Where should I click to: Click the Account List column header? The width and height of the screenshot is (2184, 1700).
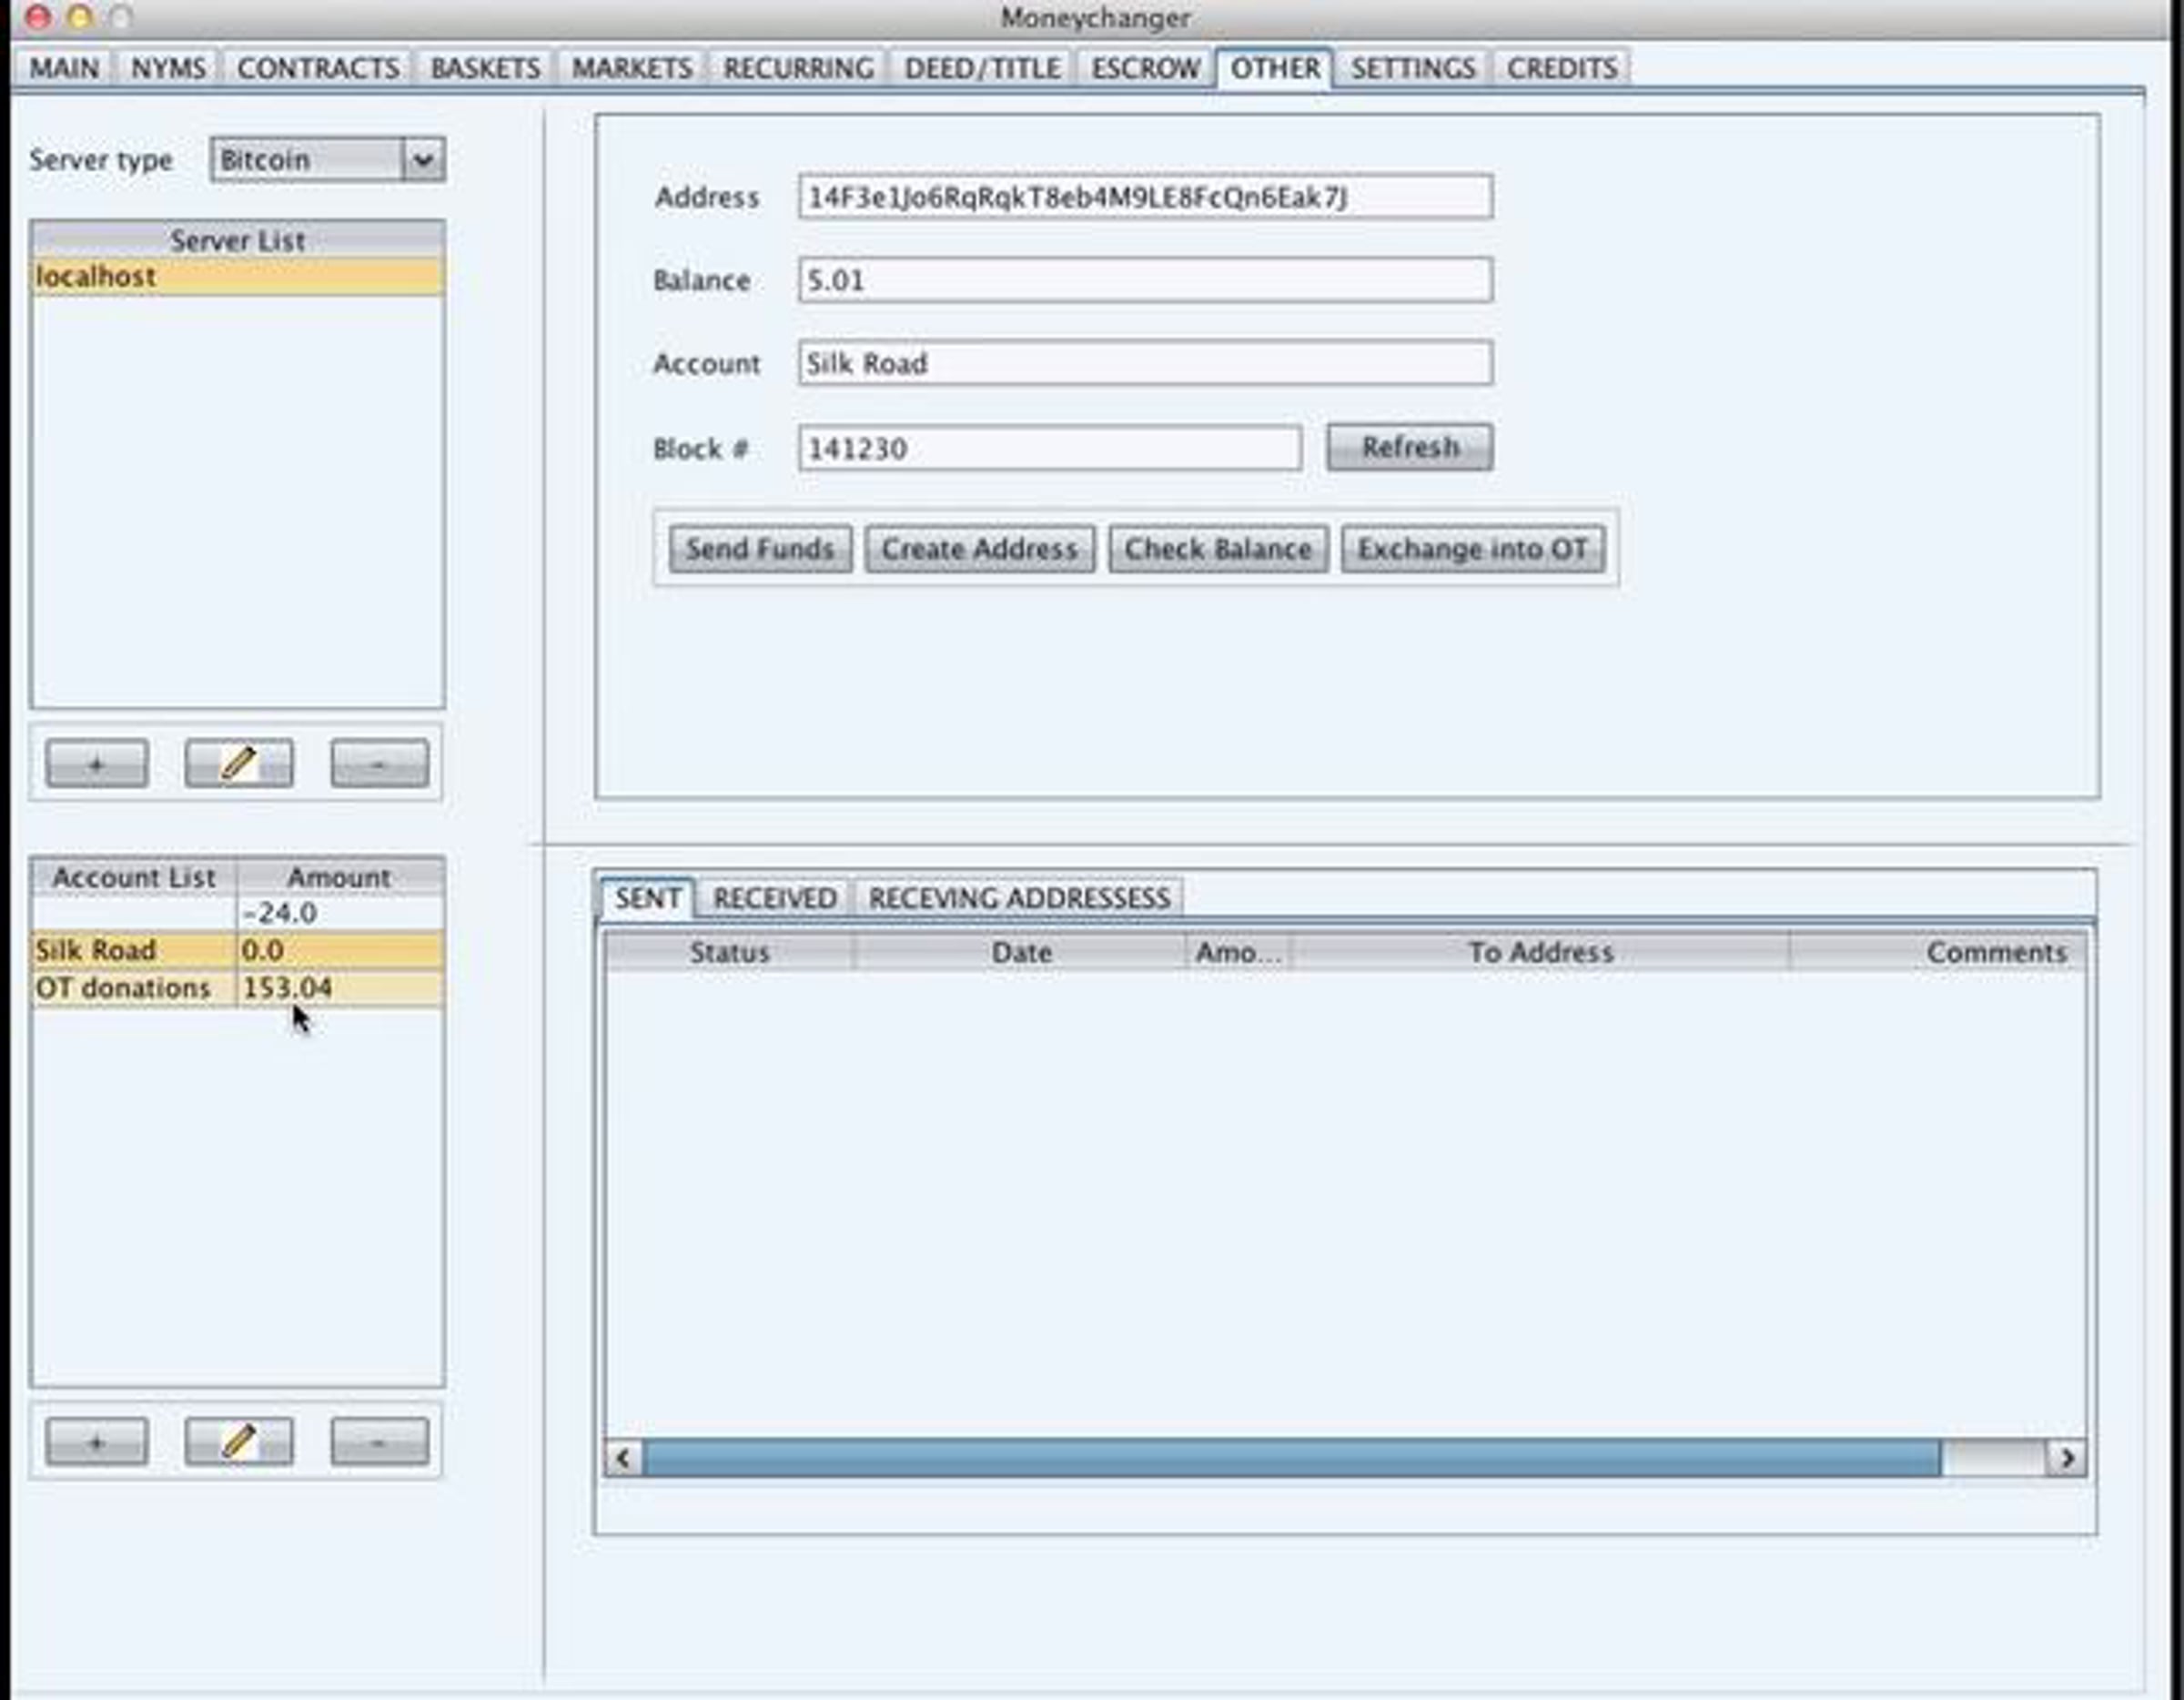[134, 877]
